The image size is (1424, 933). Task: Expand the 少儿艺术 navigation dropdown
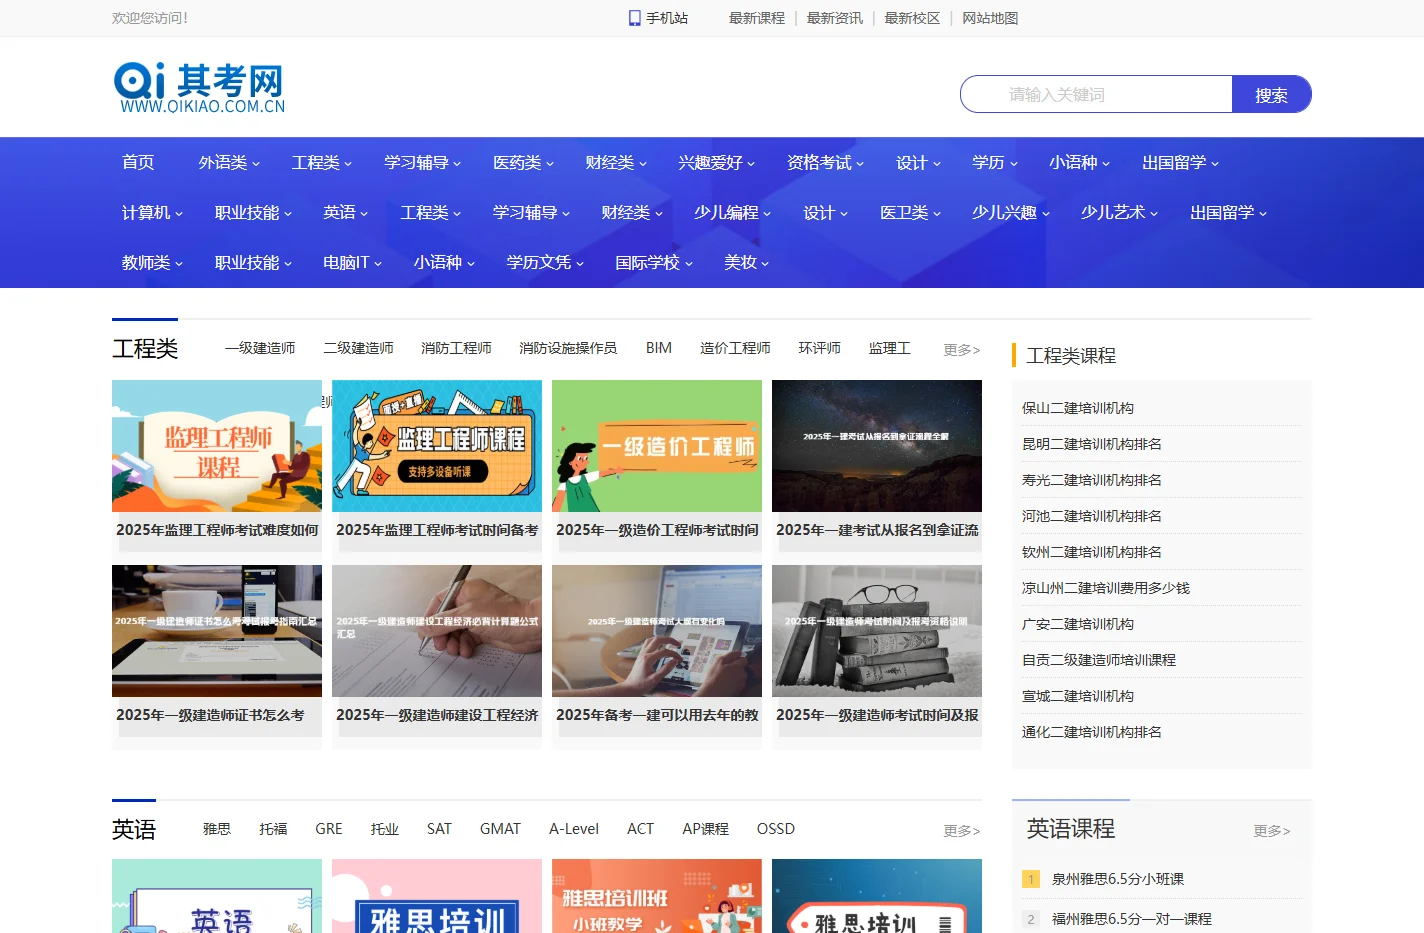point(1119,212)
